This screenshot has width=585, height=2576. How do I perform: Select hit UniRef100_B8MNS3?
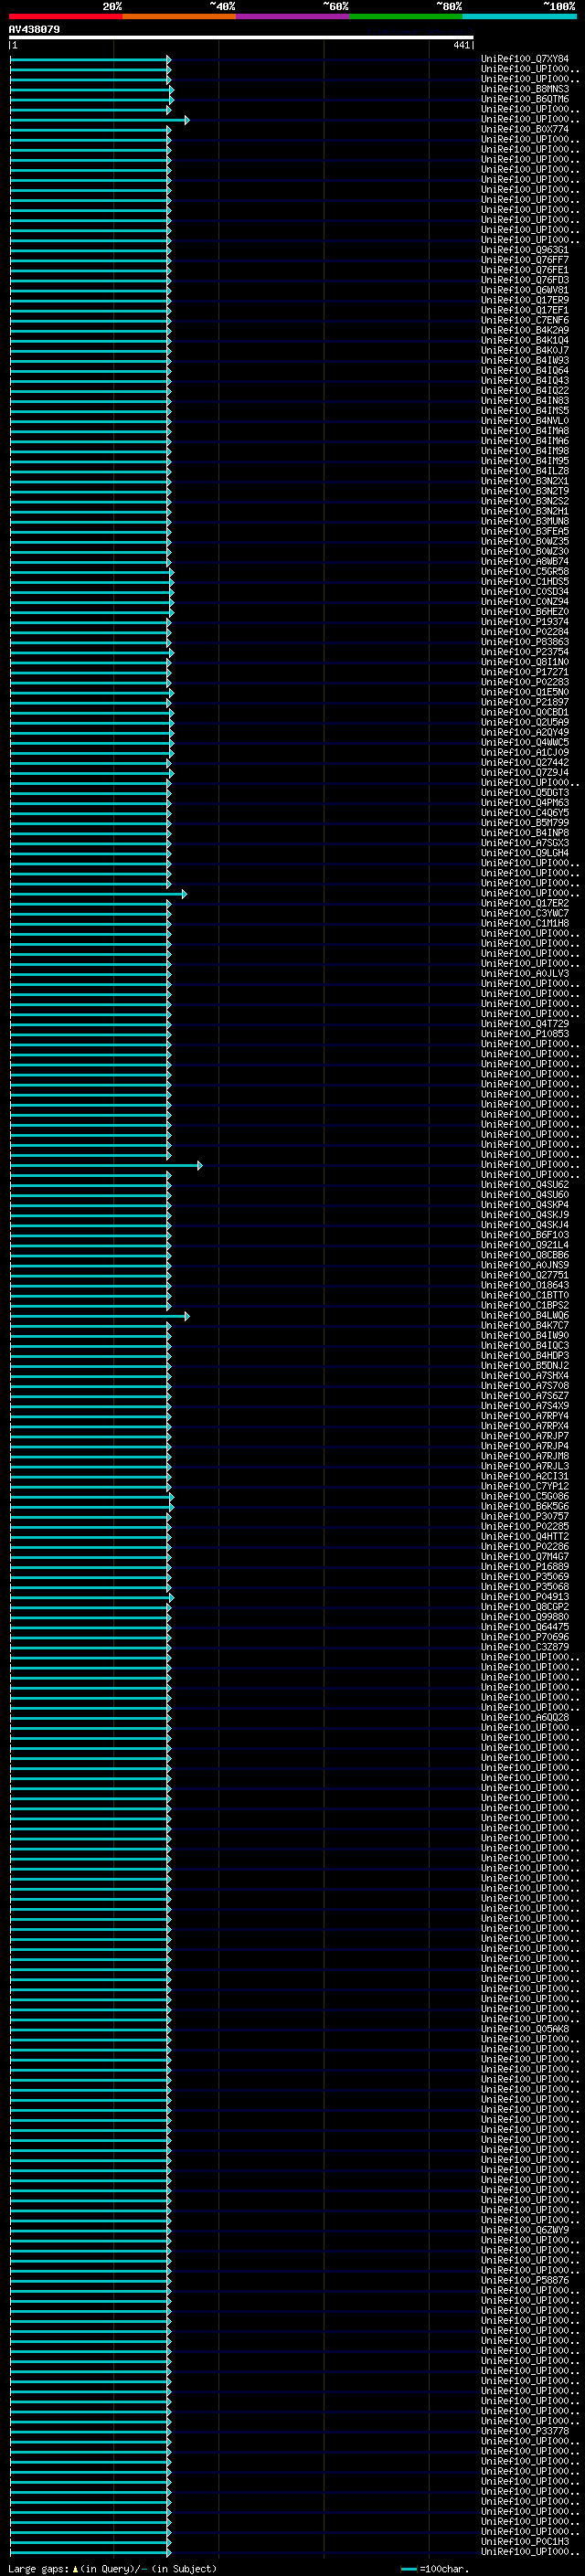click(x=525, y=89)
